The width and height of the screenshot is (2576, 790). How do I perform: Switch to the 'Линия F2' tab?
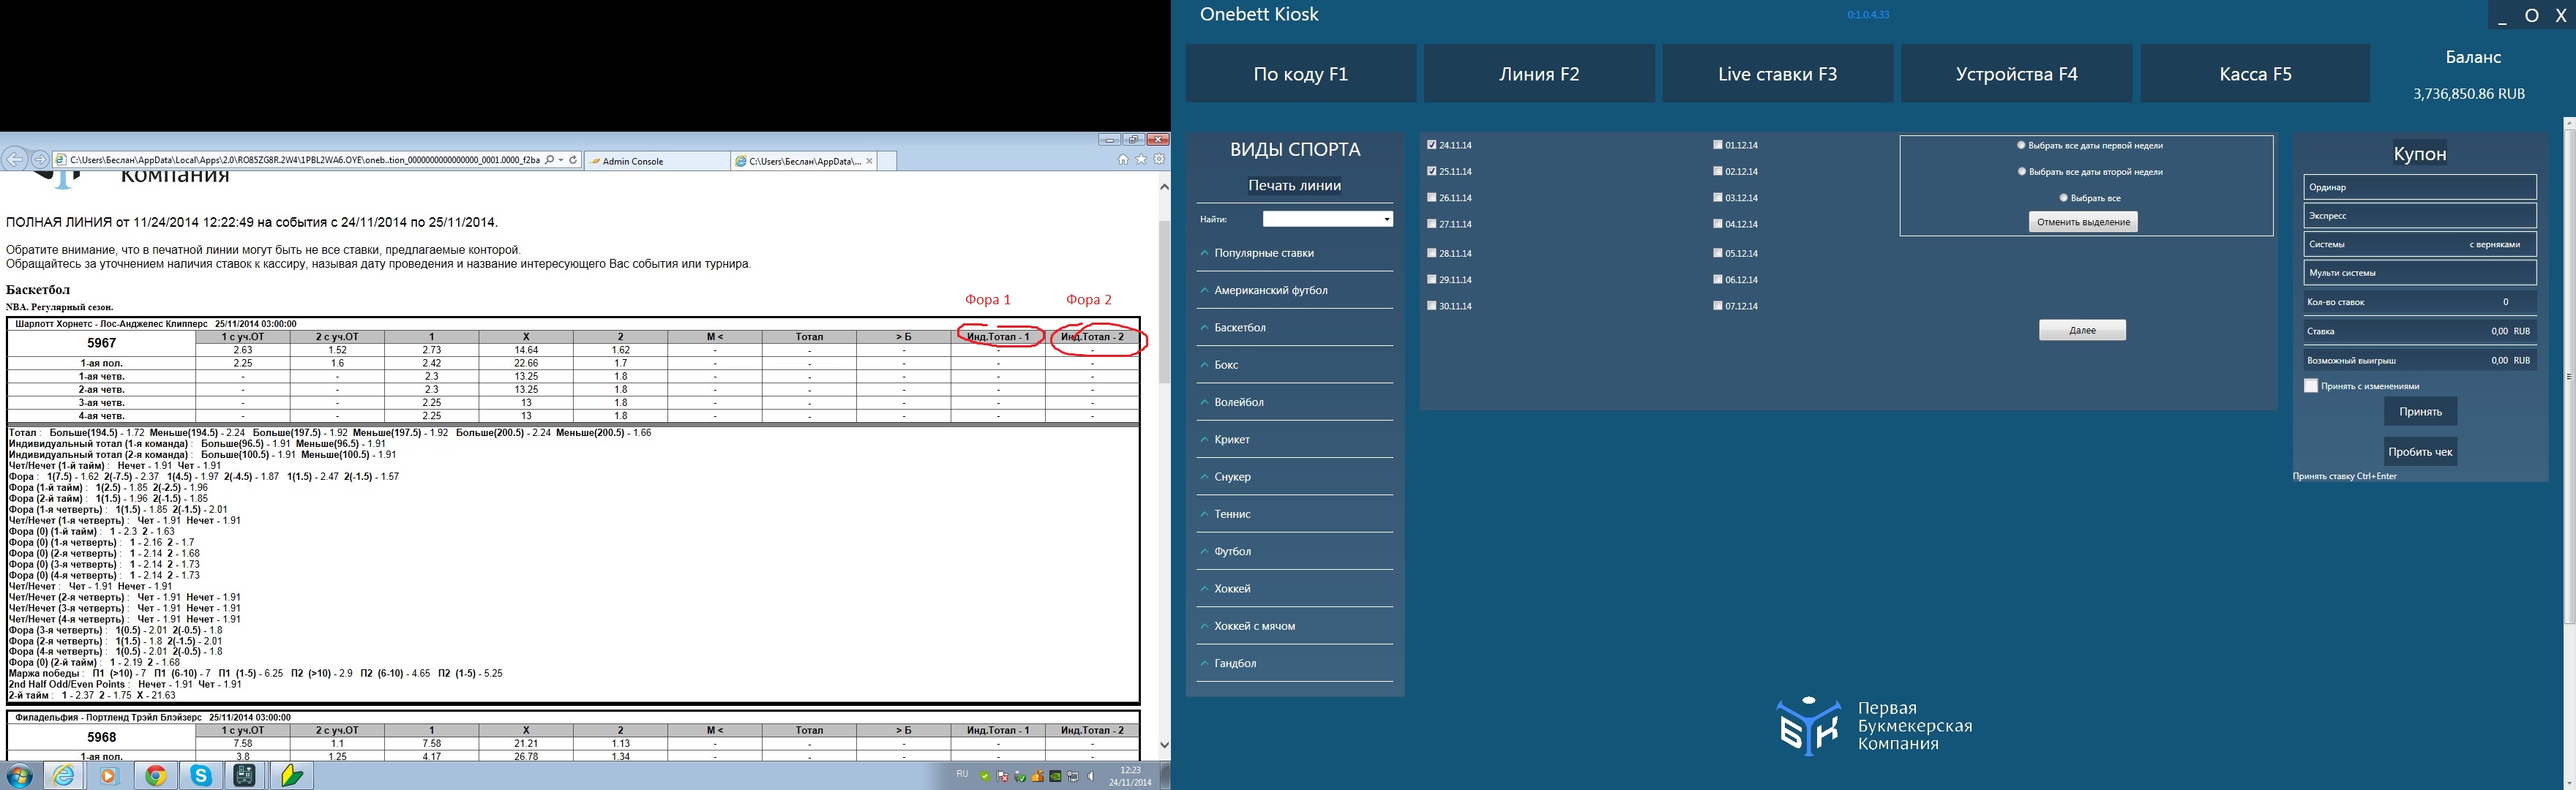tap(1539, 73)
